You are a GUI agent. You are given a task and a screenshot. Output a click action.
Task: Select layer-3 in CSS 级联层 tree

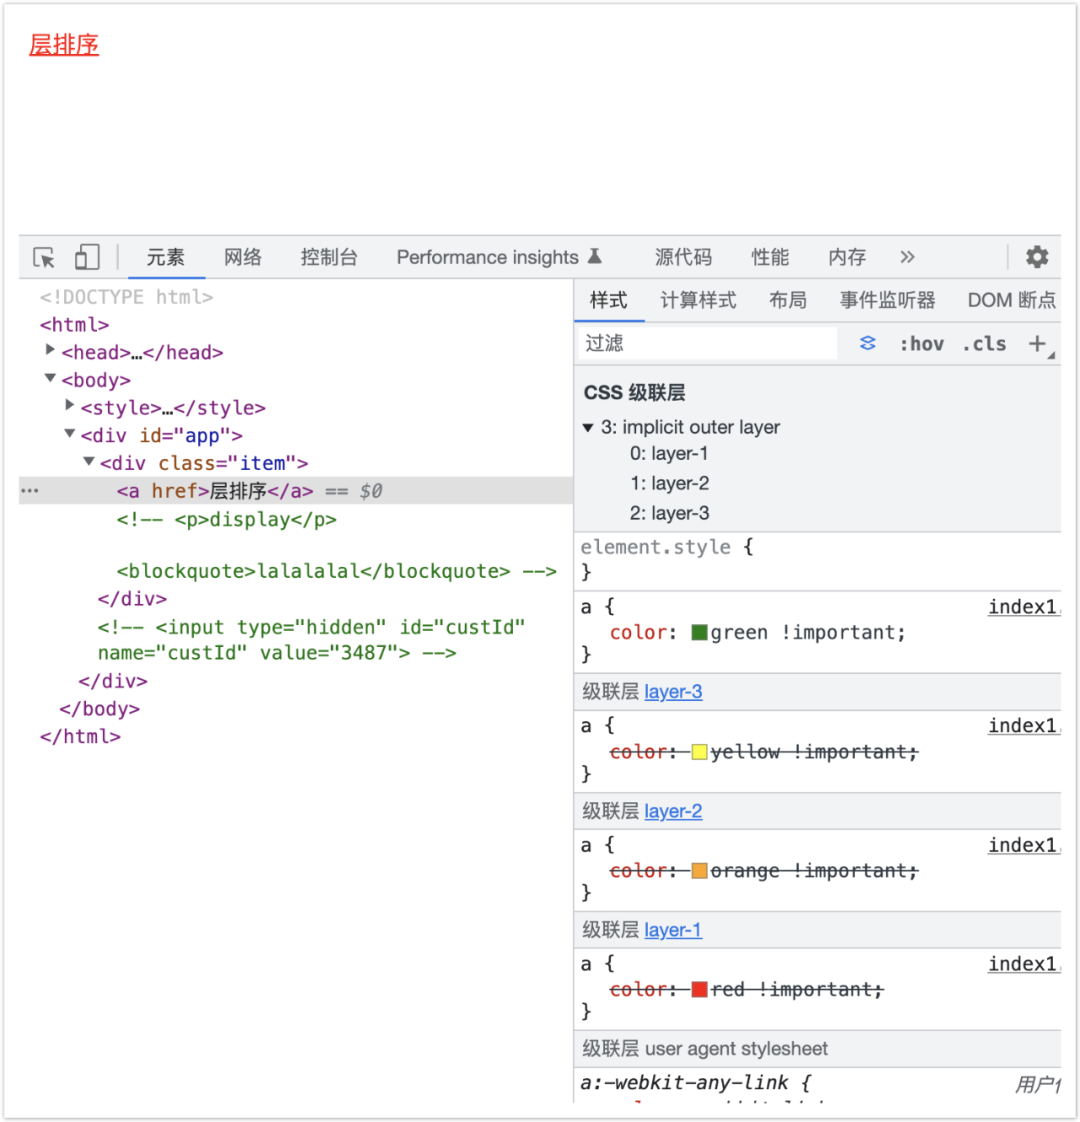coord(669,513)
